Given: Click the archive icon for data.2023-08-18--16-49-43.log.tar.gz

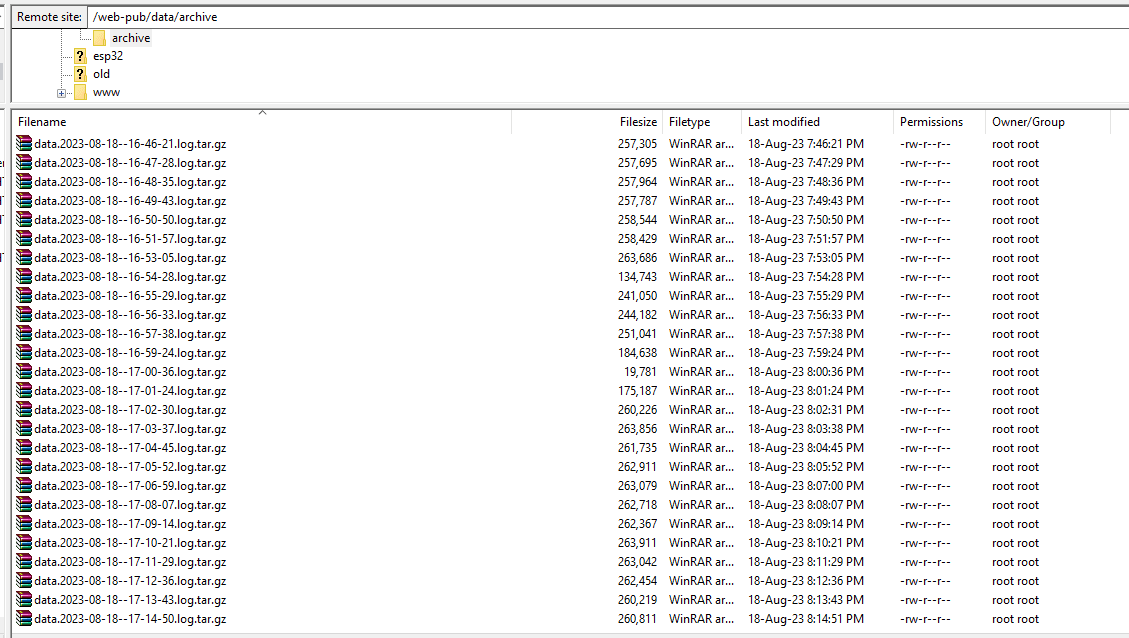Looking at the screenshot, I should (x=24, y=200).
